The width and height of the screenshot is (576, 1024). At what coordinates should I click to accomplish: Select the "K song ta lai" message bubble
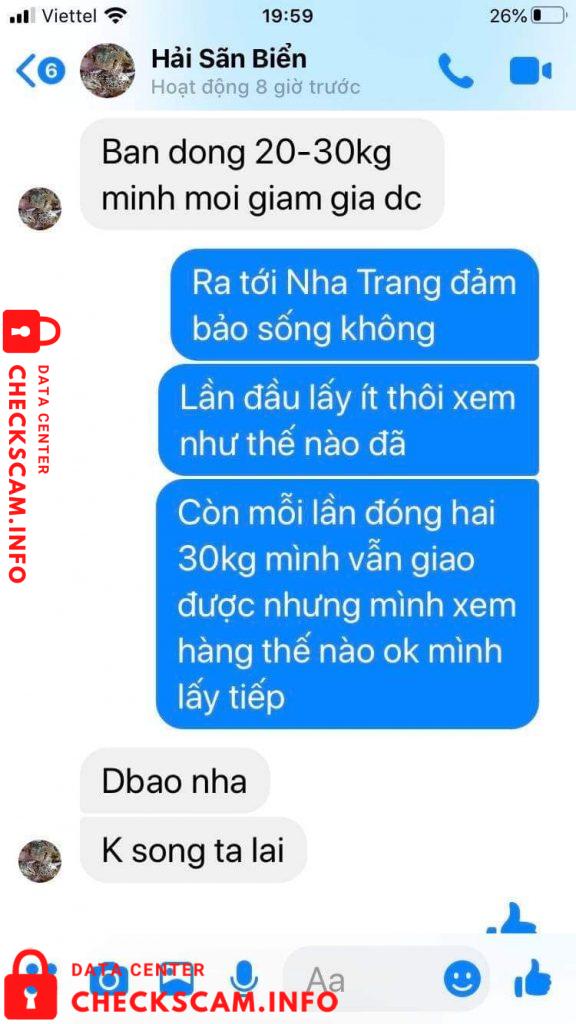click(193, 850)
